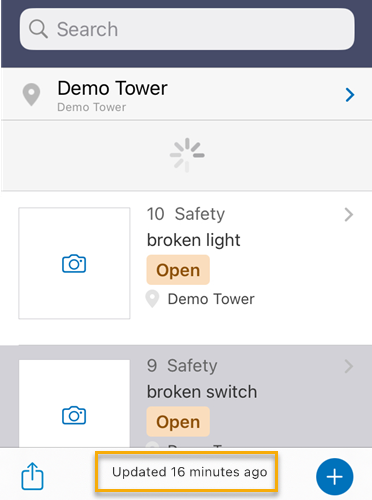Tap Open status badge on broken light
This screenshot has width=372, height=500.
(178, 270)
